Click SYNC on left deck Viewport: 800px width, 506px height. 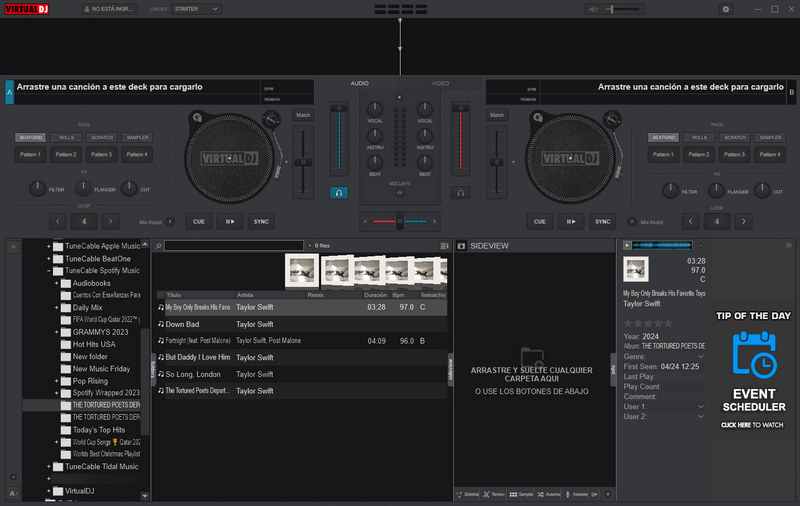[261, 222]
